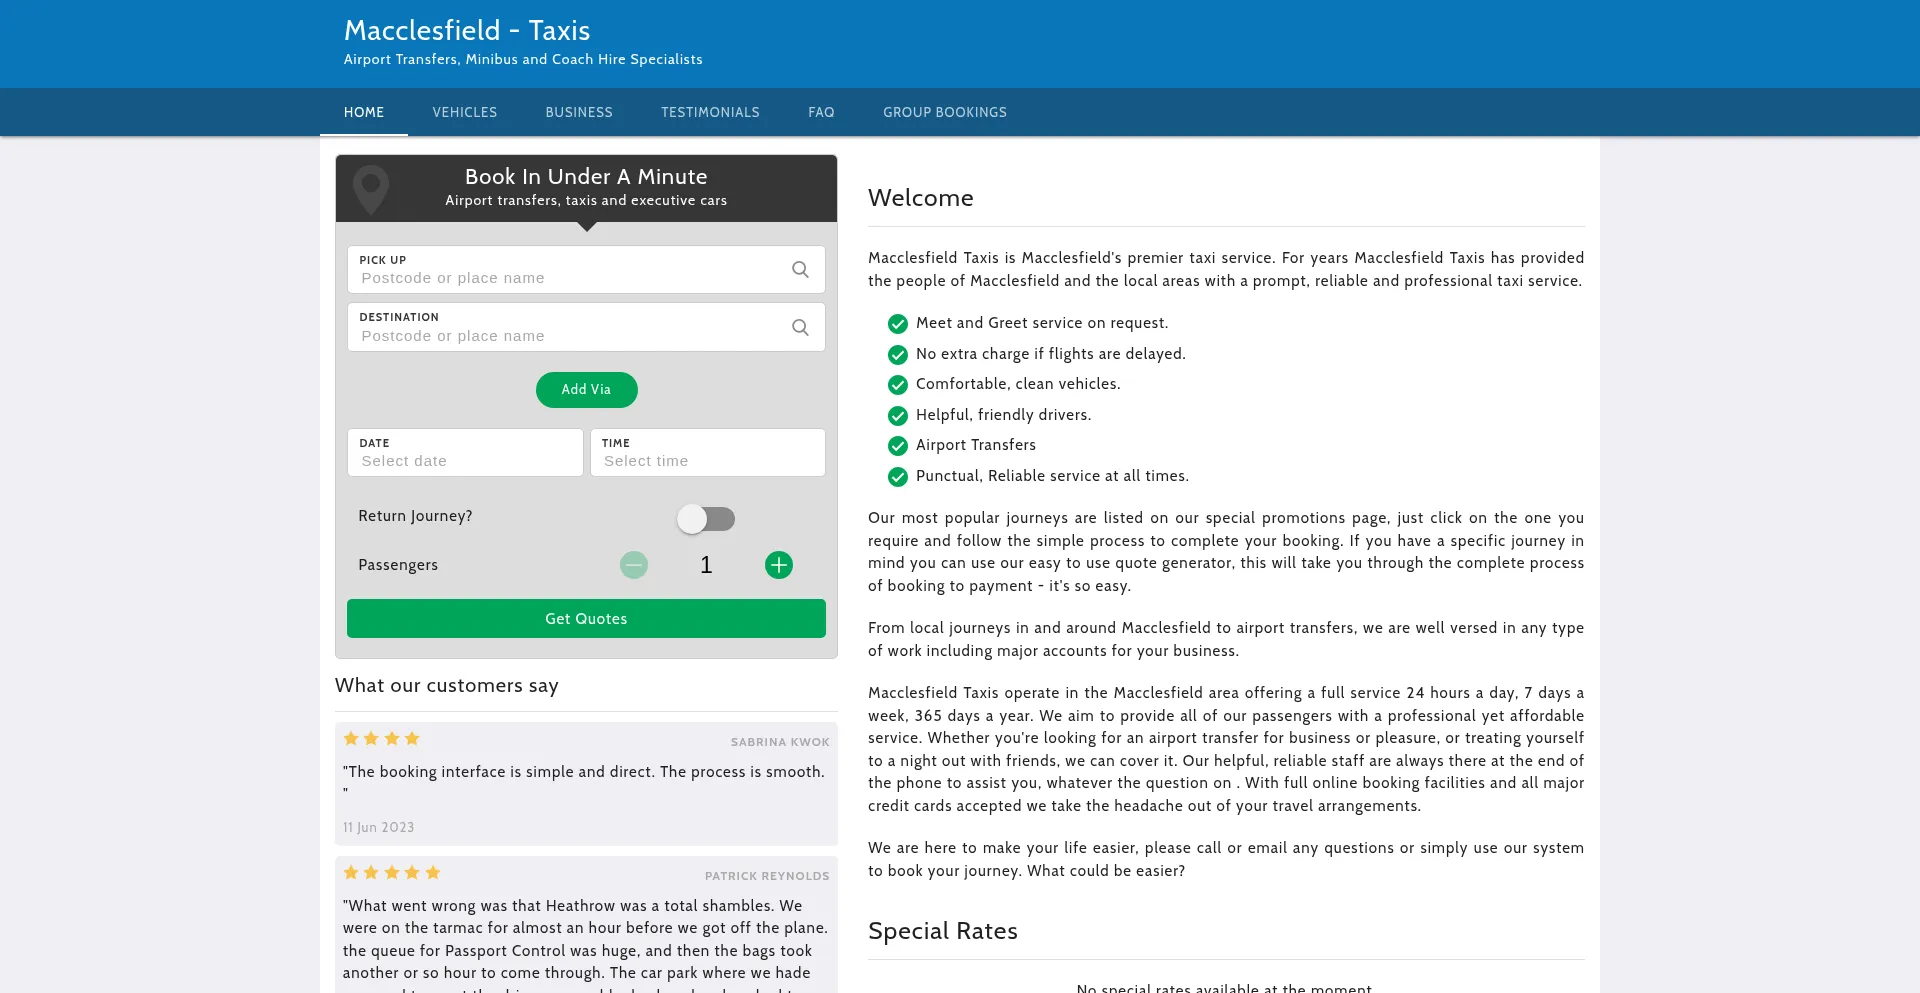
Task: Decrease passengers with the minus icon
Action: [633, 565]
